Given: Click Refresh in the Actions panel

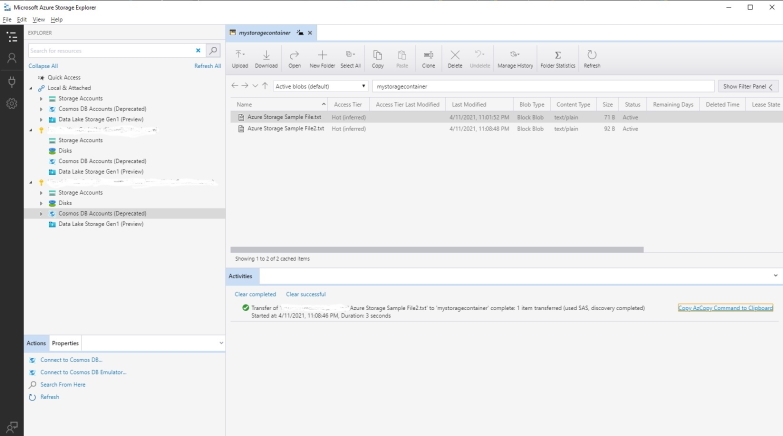Looking at the screenshot, I should pos(49,397).
